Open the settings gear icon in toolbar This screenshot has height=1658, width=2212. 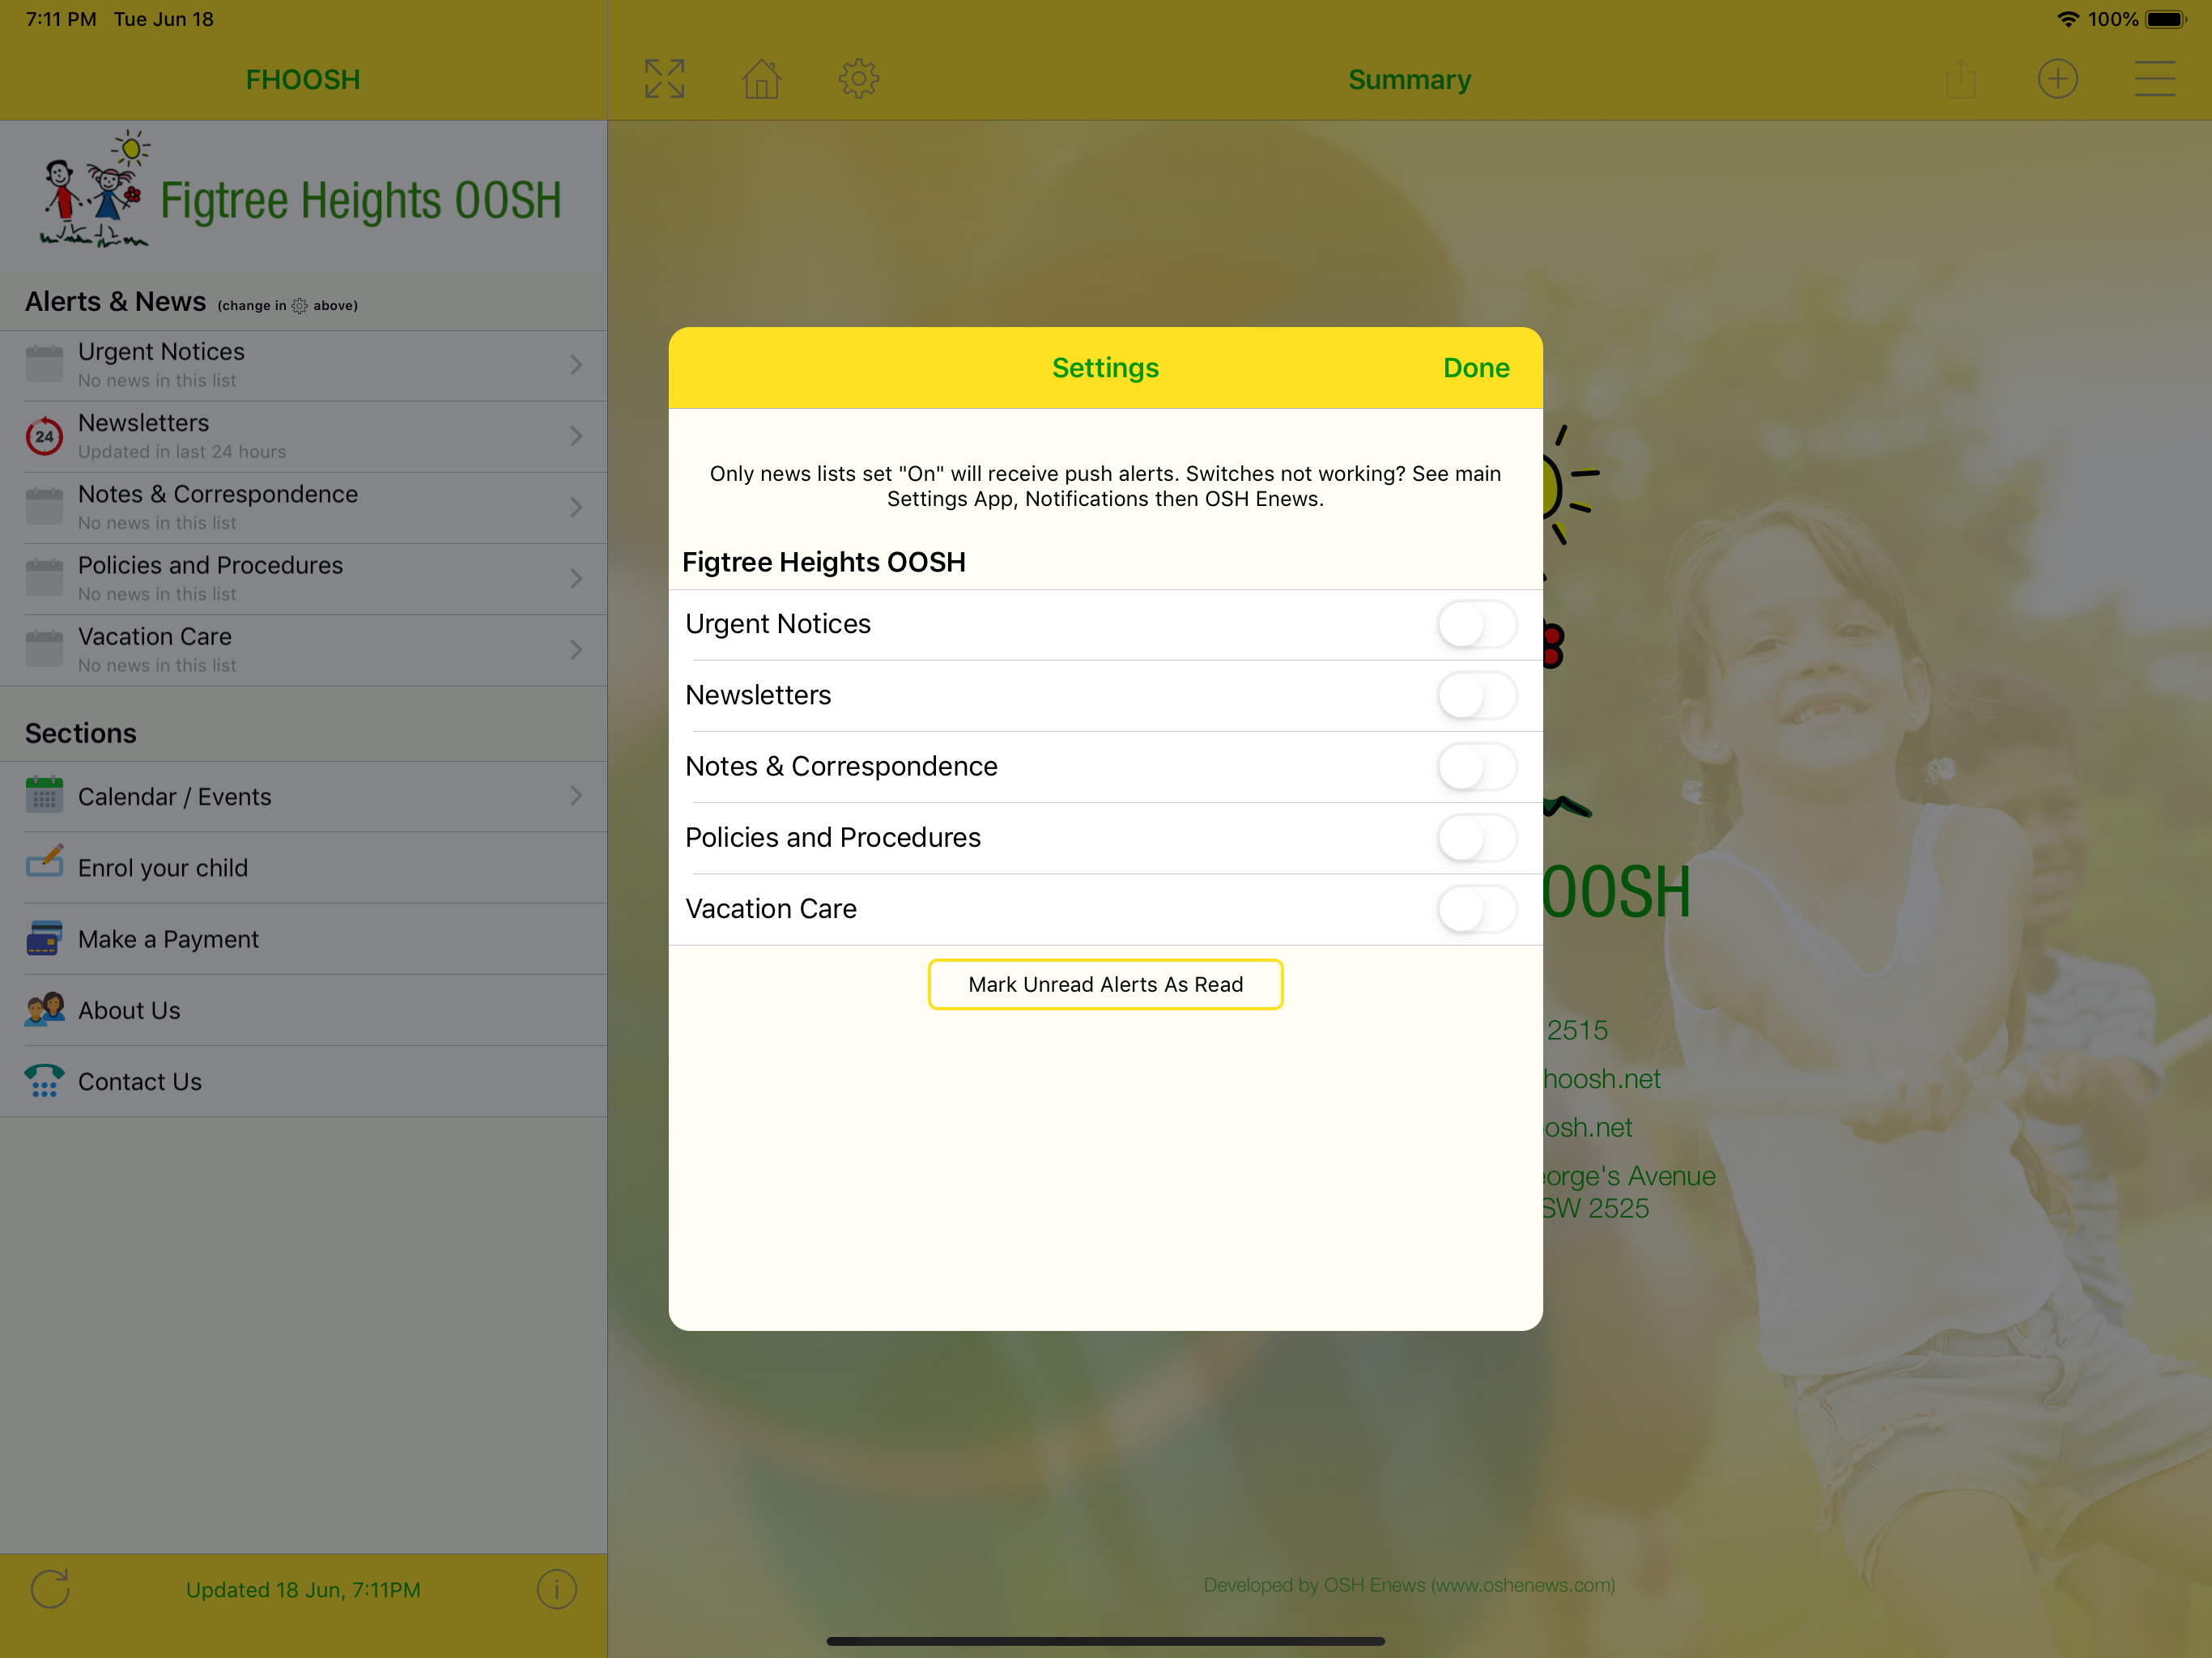pyautogui.click(x=858, y=79)
